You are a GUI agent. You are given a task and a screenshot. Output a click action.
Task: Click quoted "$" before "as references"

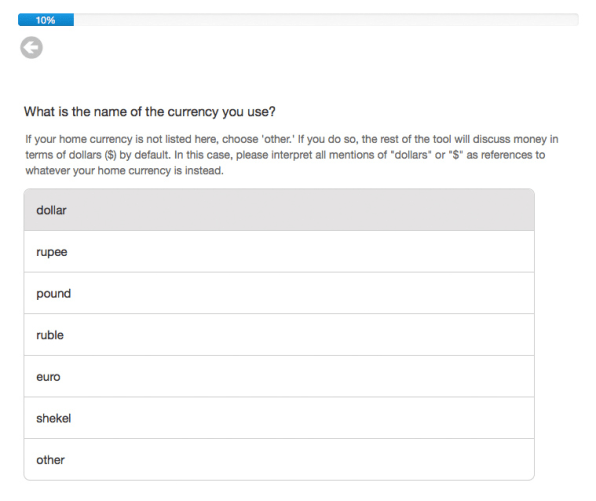click(456, 155)
